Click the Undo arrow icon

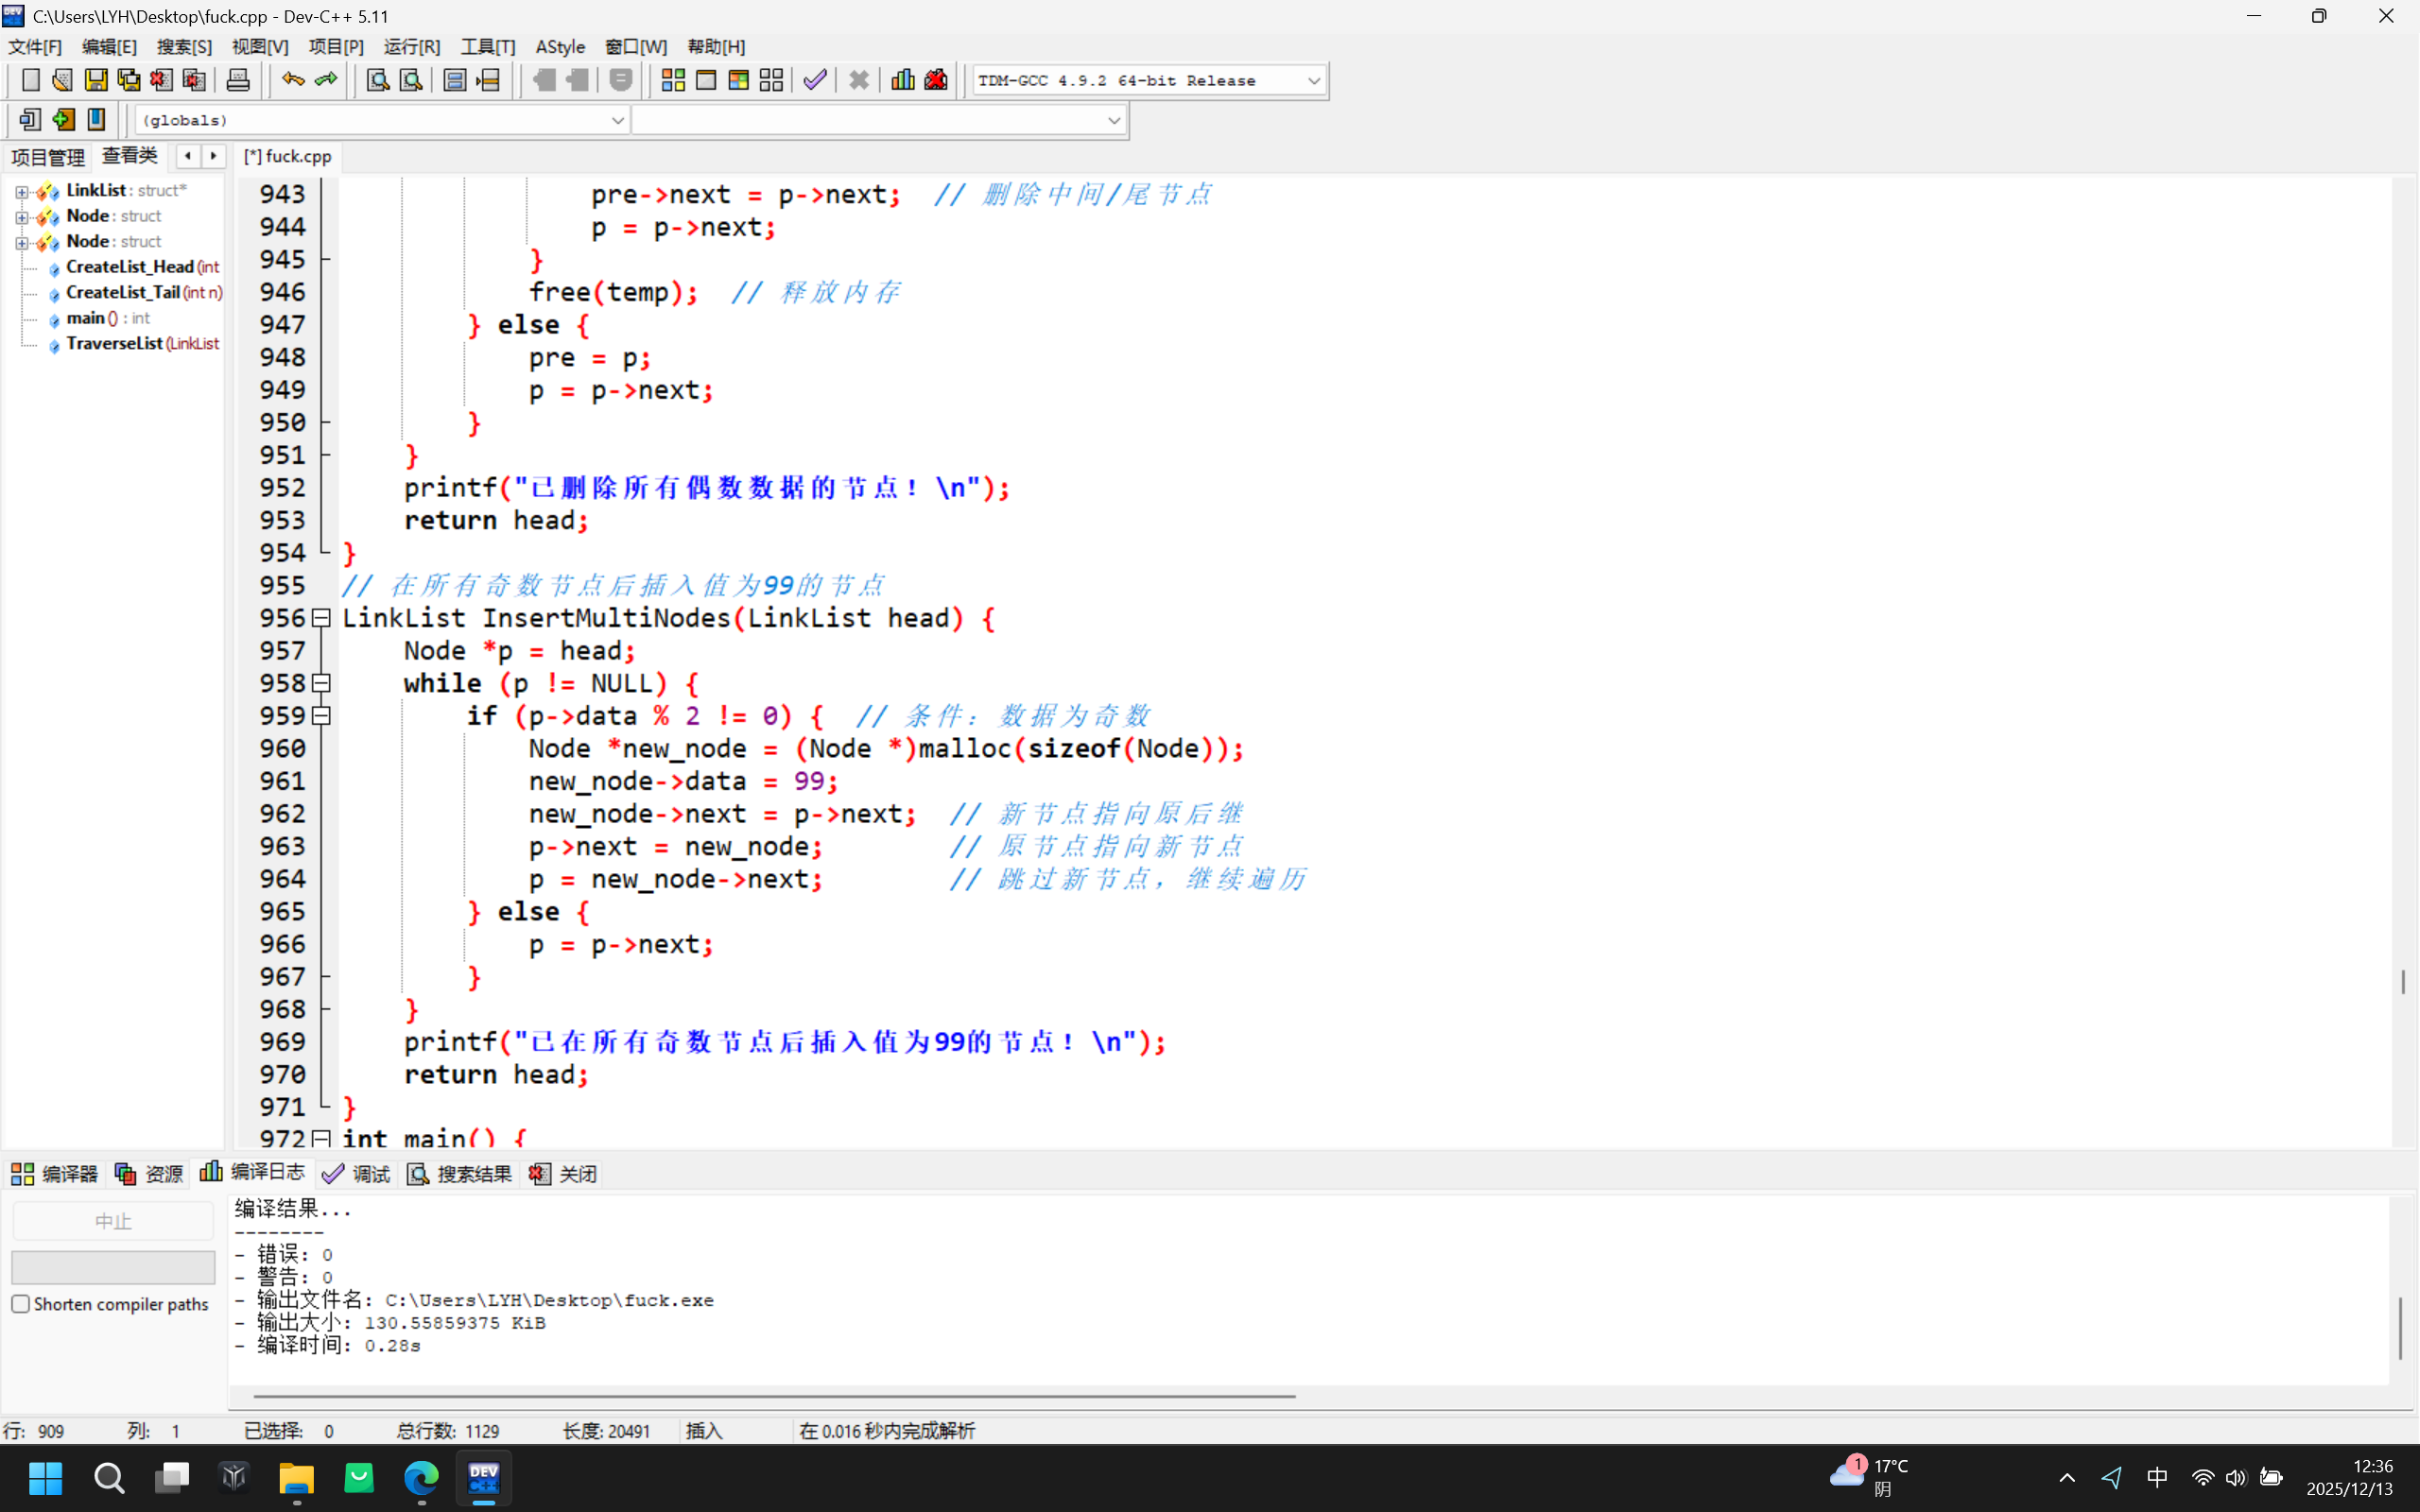click(x=292, y=80)
